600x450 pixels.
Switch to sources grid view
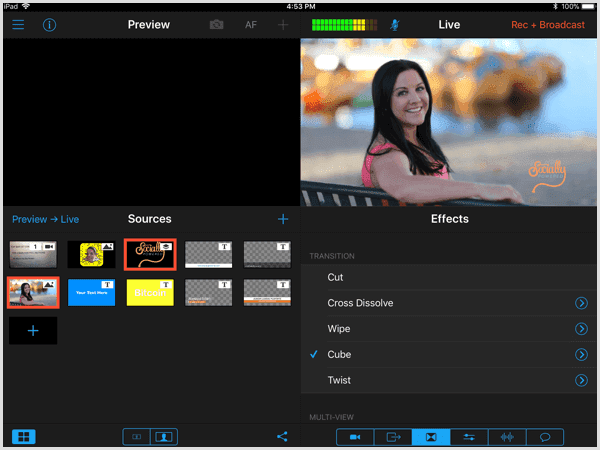pos(24,437)
